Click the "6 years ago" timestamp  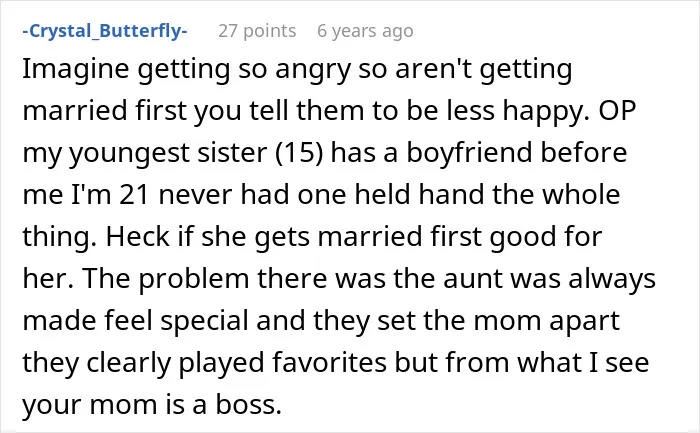tap(365, 31)
